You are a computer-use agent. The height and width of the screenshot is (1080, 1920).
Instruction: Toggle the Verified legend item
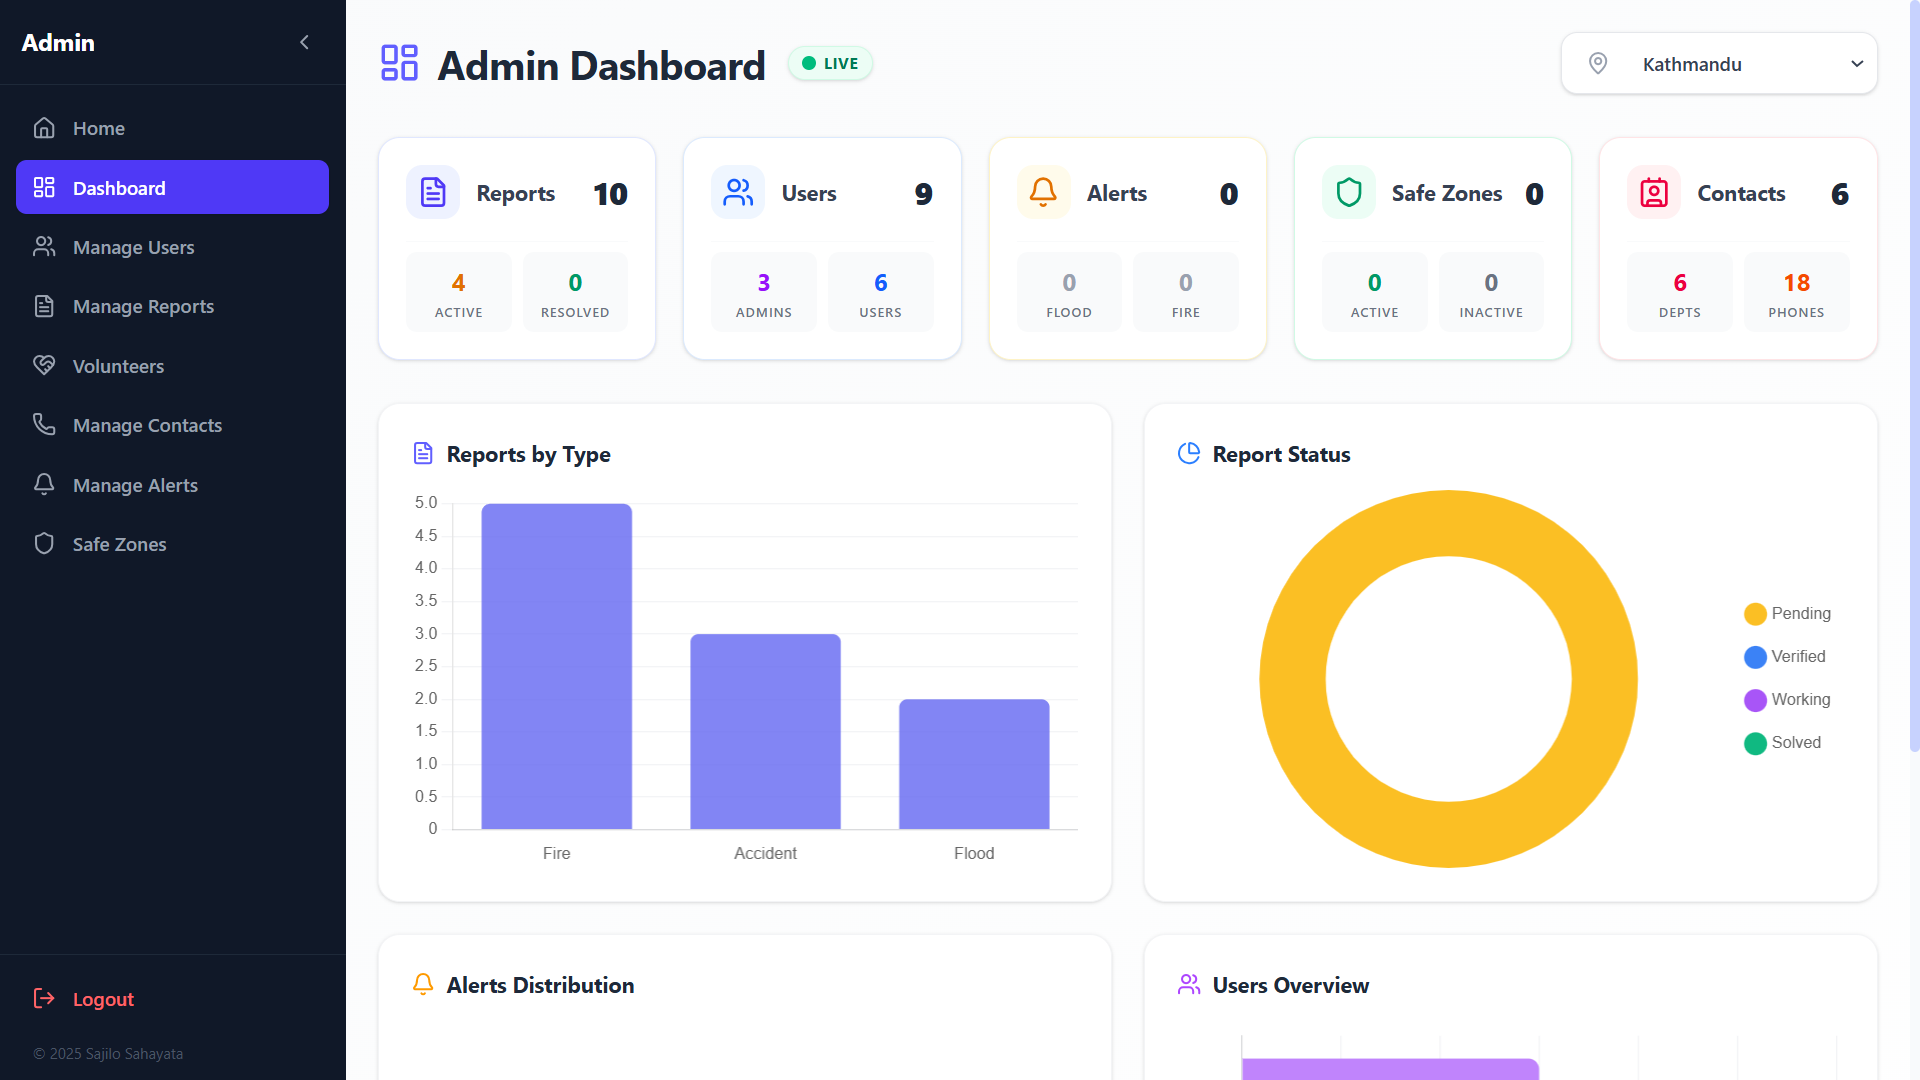tap(1785, 657)
